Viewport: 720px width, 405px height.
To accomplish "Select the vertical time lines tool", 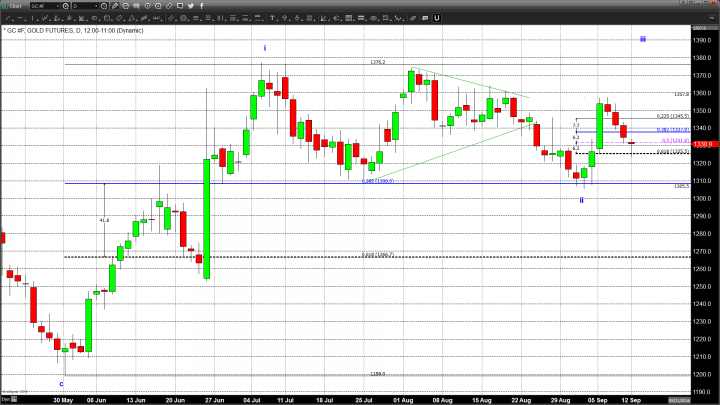I will click(220, 18).
